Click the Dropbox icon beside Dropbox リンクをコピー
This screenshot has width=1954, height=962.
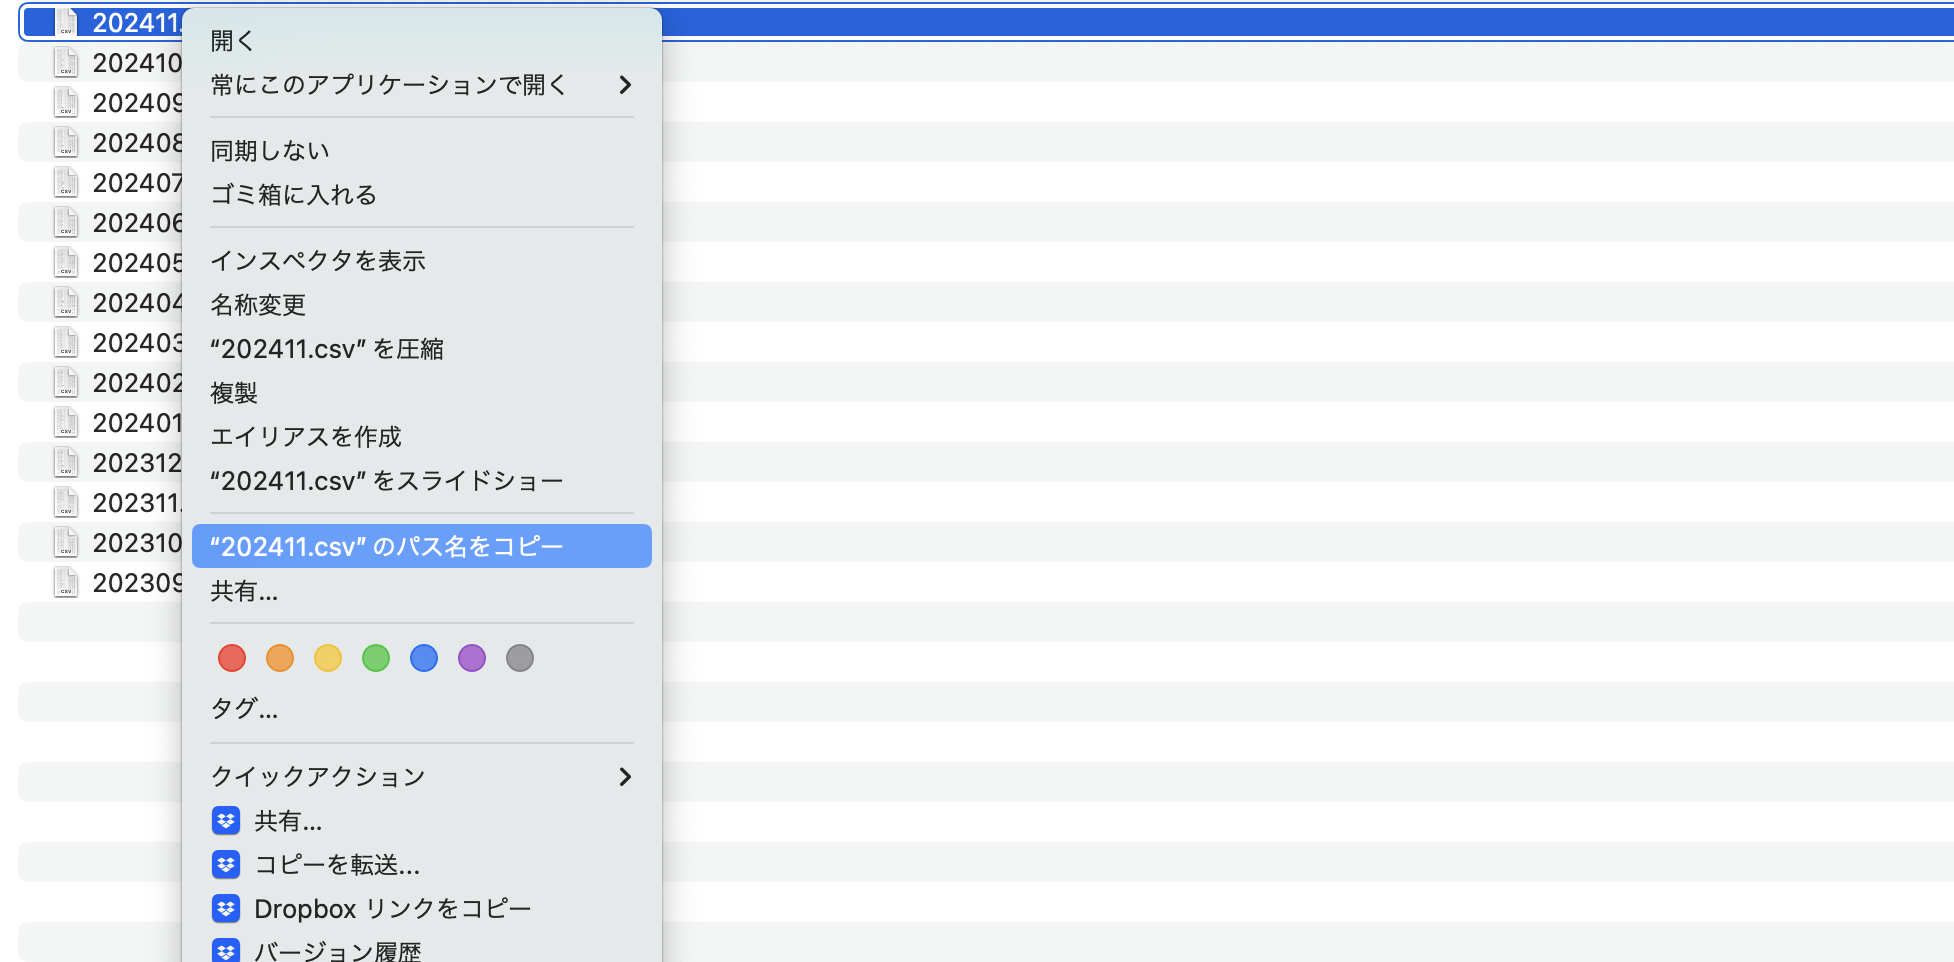(x=226, y=909)
